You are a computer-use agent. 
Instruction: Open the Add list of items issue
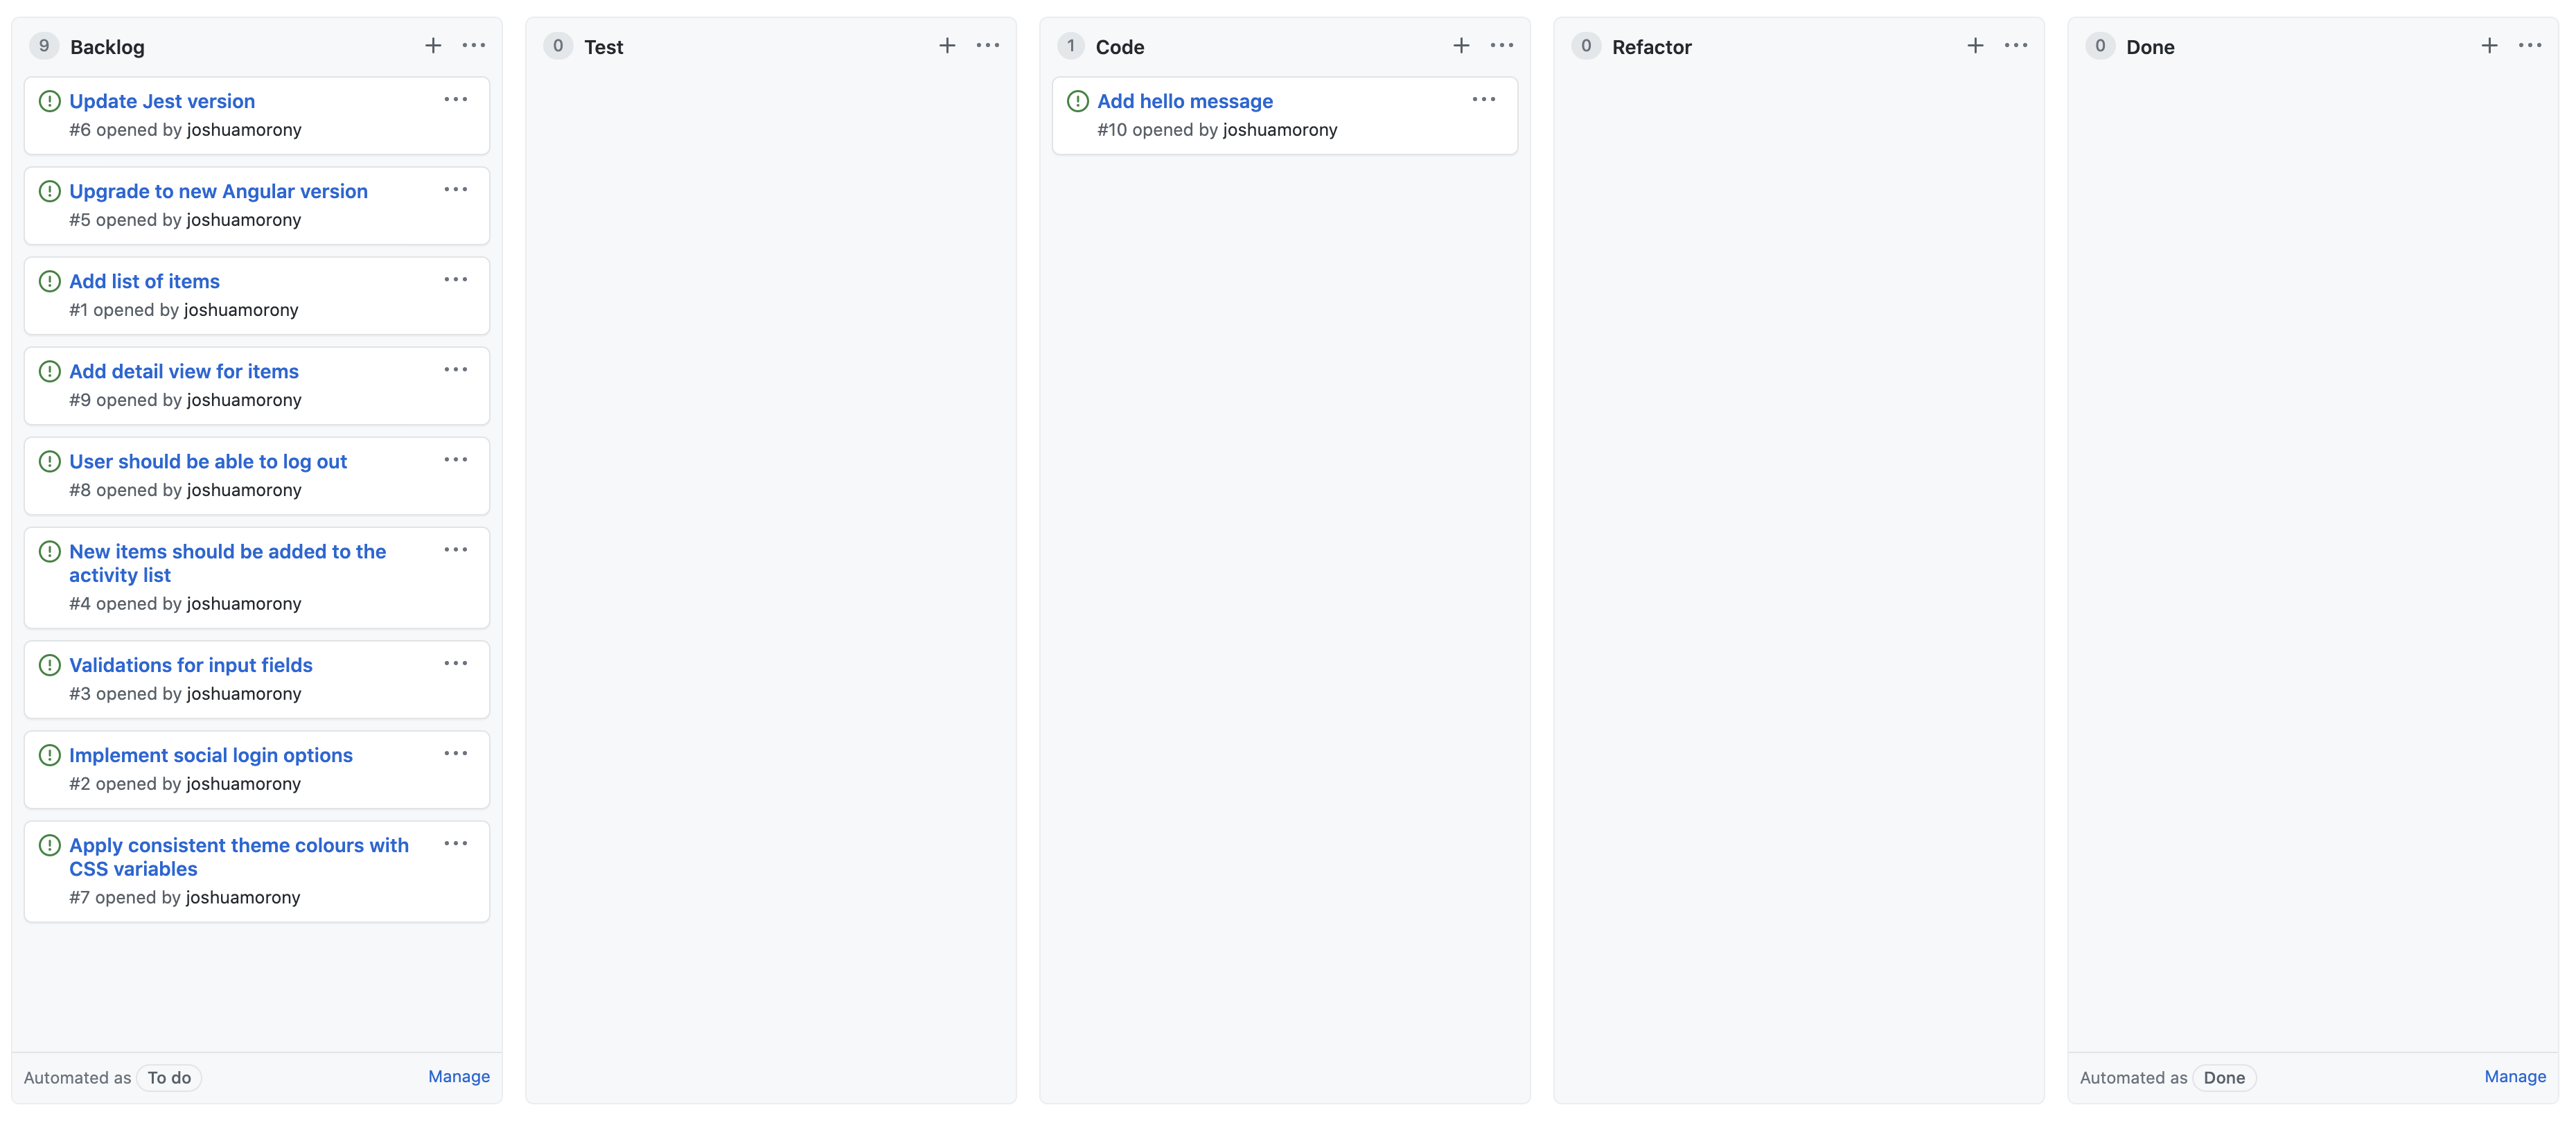pos(144,281)
